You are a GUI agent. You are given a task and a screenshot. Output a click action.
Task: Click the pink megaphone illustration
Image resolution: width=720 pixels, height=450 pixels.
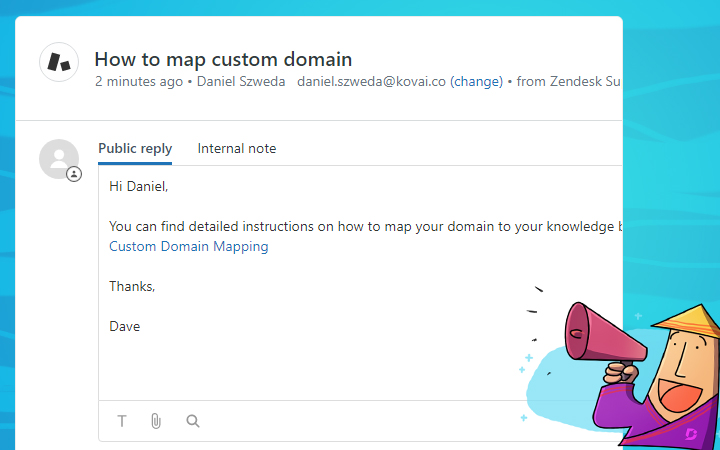pyautogui.click(x=597, y=335)
